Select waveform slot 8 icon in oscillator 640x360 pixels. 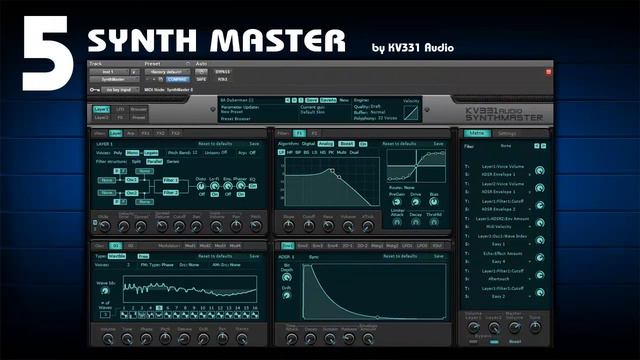[x=185, y=315]
